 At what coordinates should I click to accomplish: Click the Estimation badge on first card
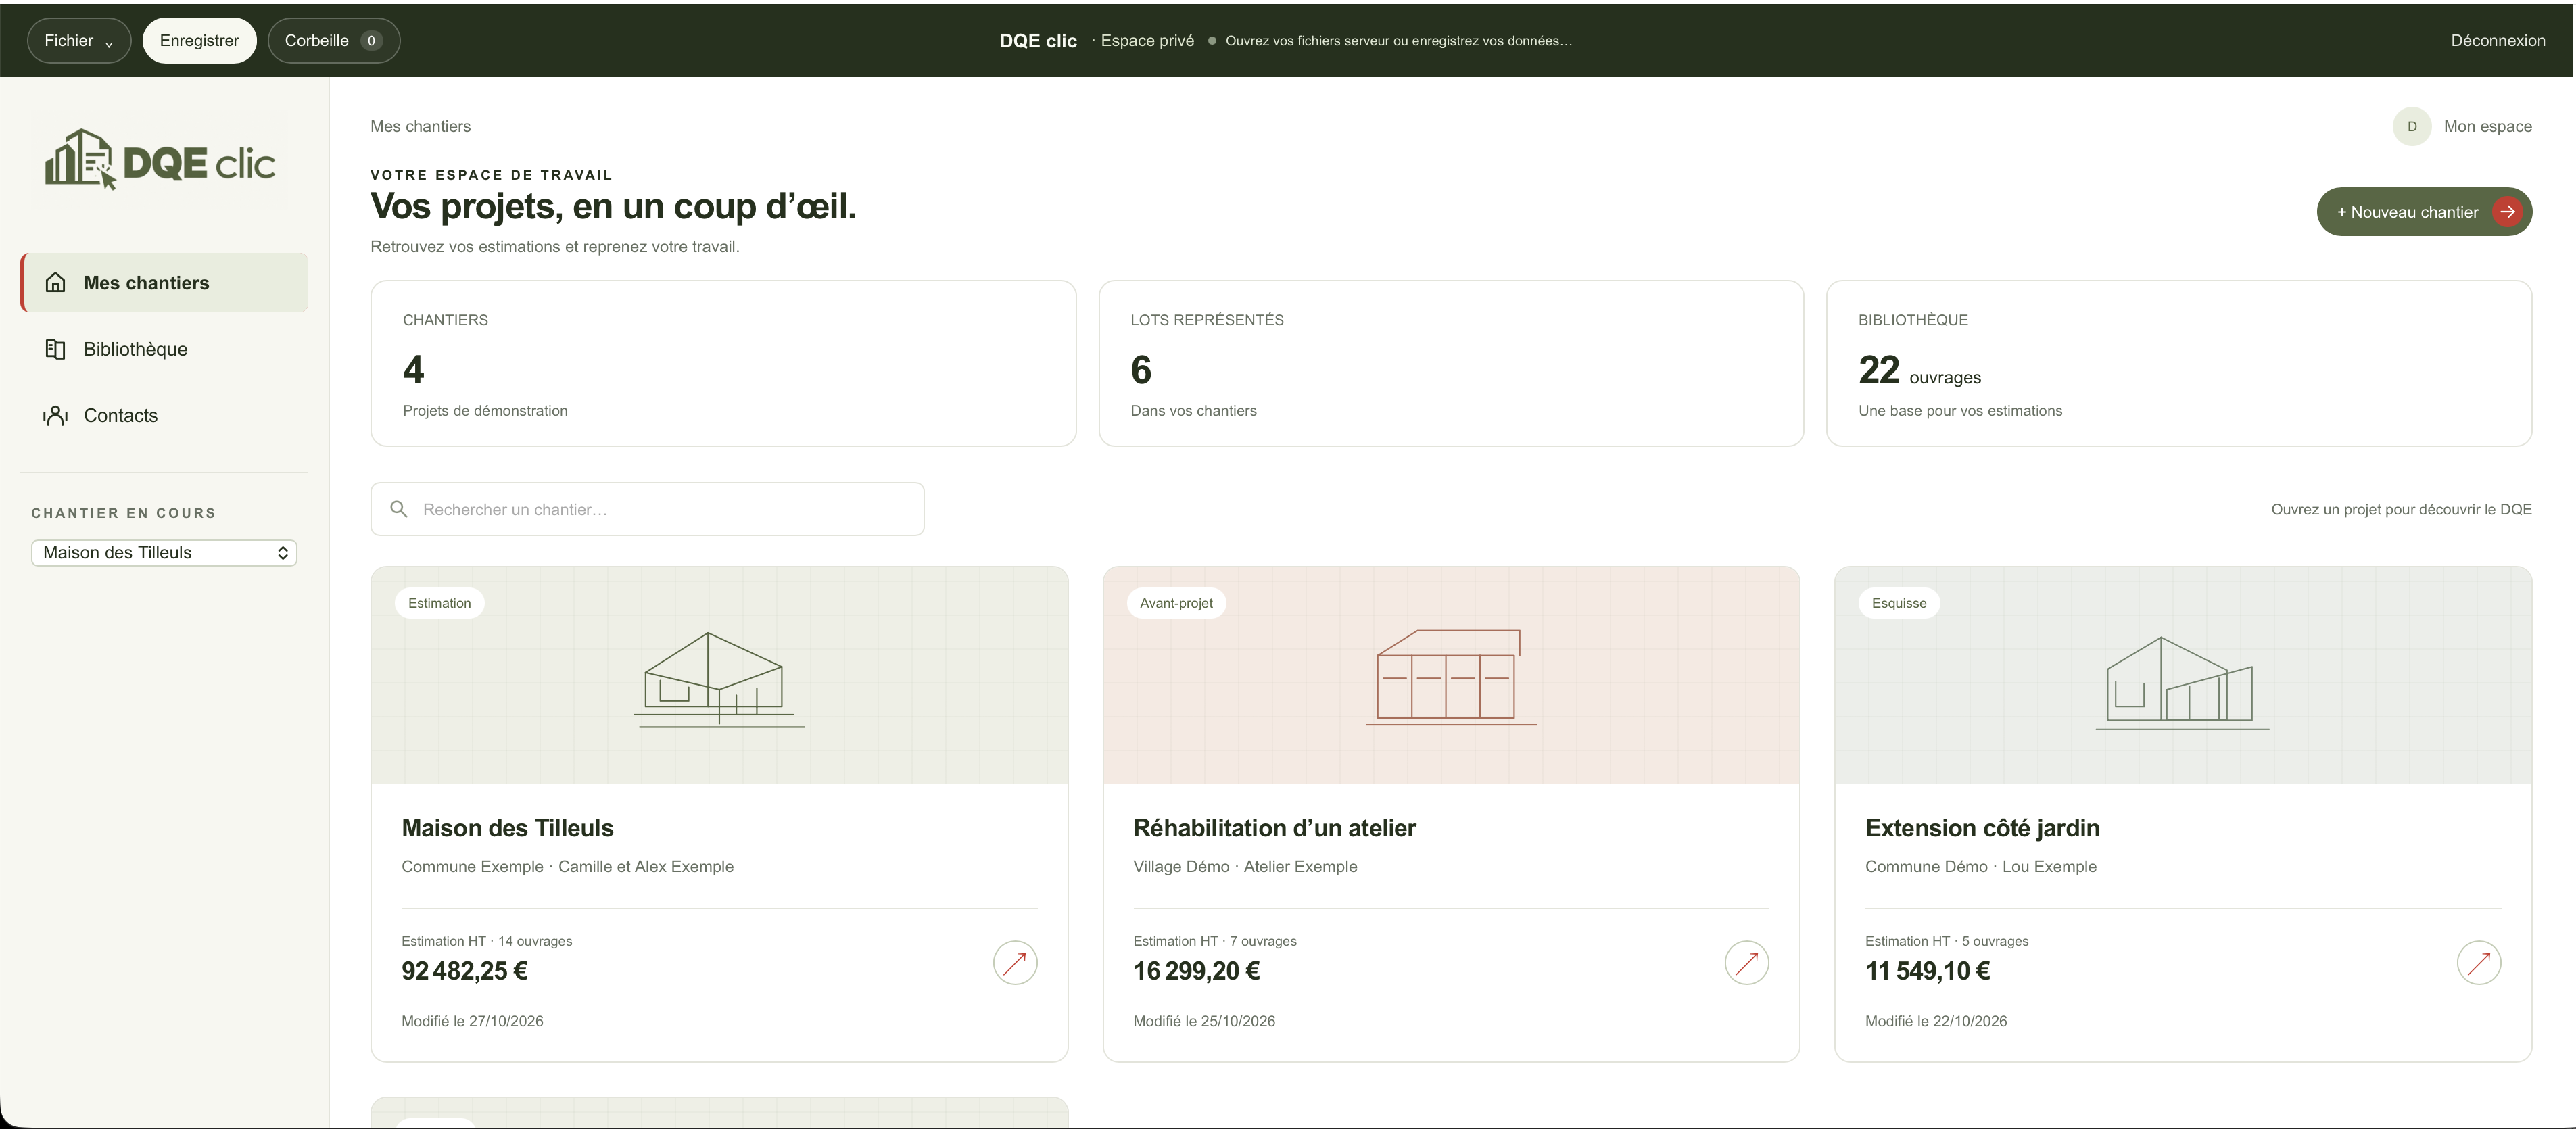[440, 603]
